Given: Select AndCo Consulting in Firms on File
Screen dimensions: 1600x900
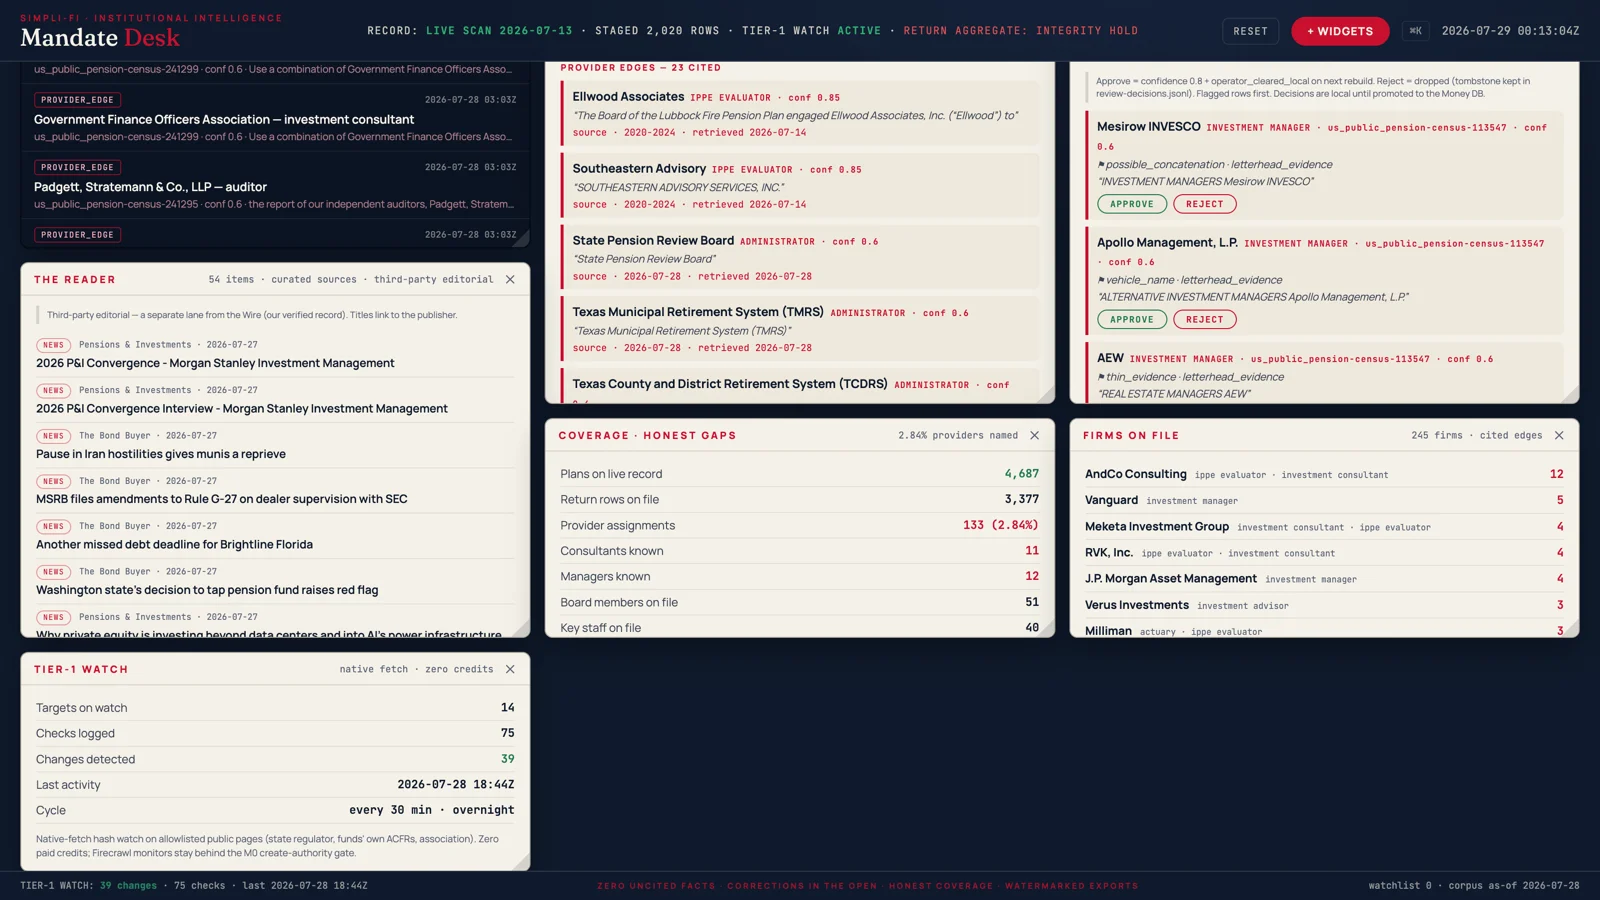Looking at the screenshot, I should pyautogui.click(x=1324, y=475).
